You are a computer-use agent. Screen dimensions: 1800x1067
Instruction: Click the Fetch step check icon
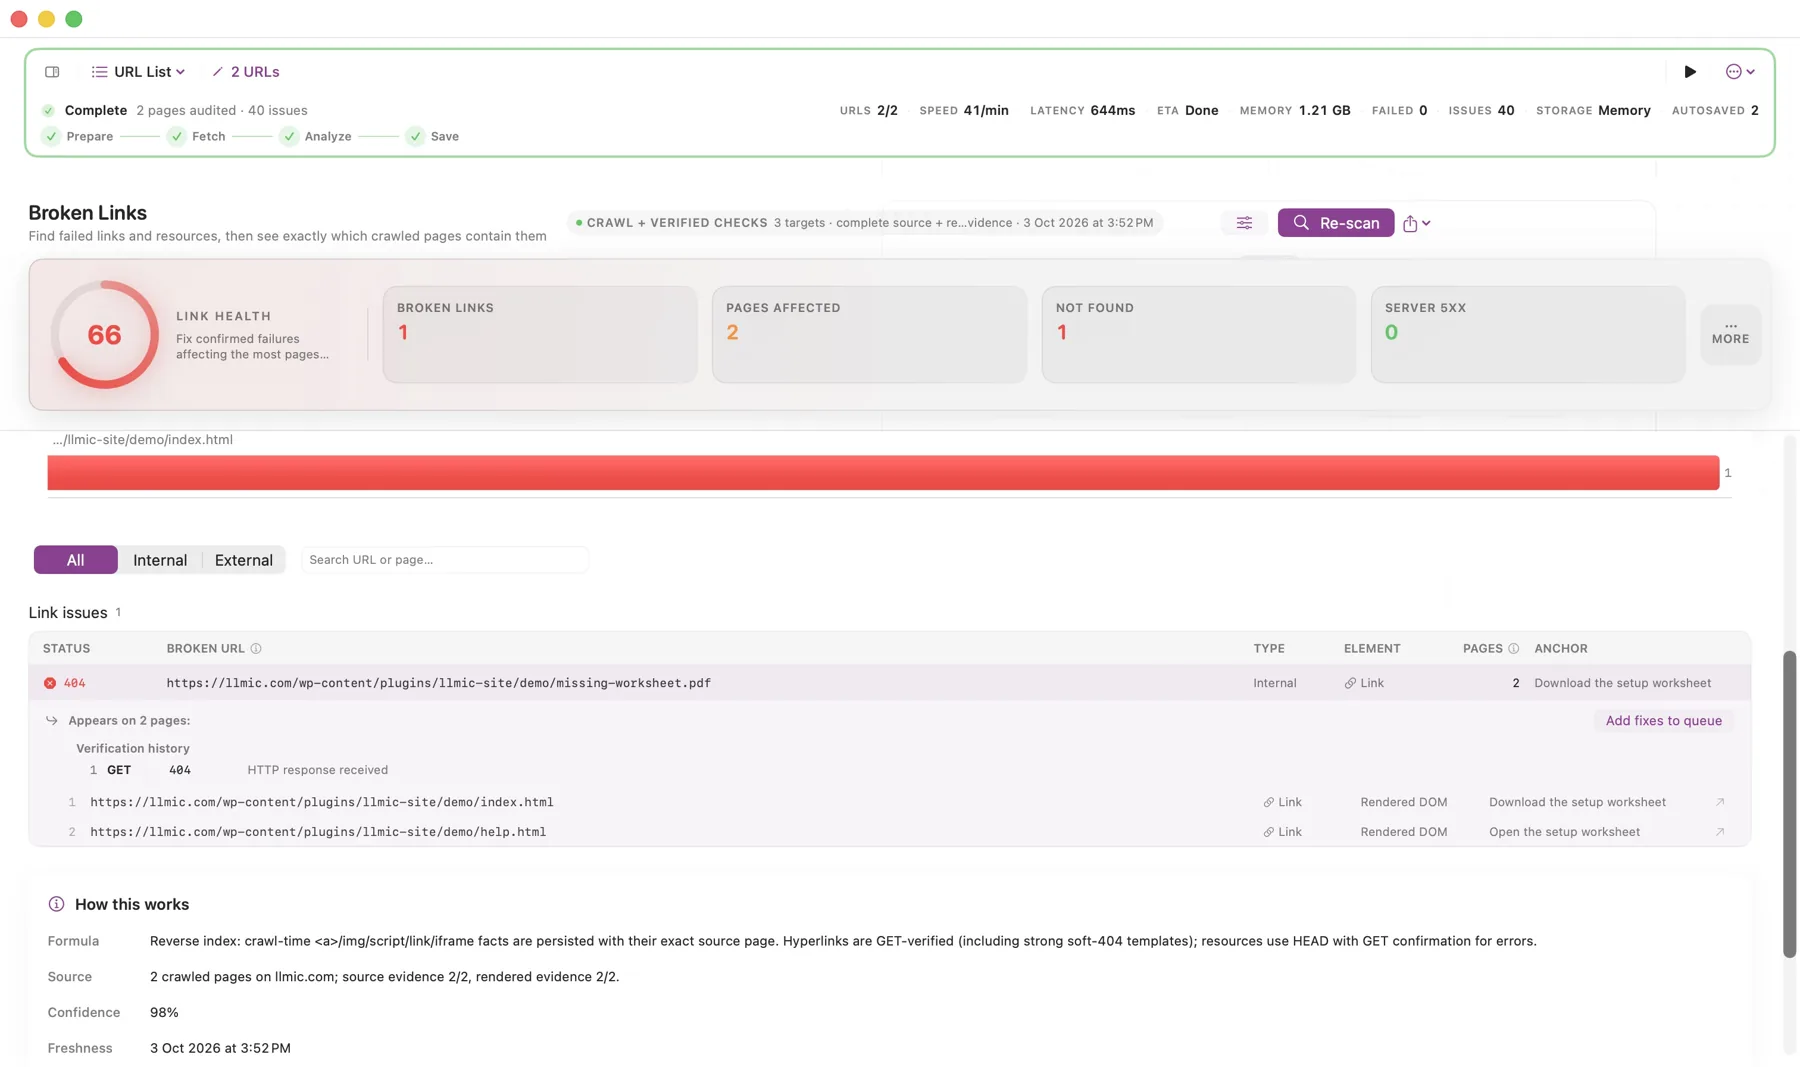(177, 136)
